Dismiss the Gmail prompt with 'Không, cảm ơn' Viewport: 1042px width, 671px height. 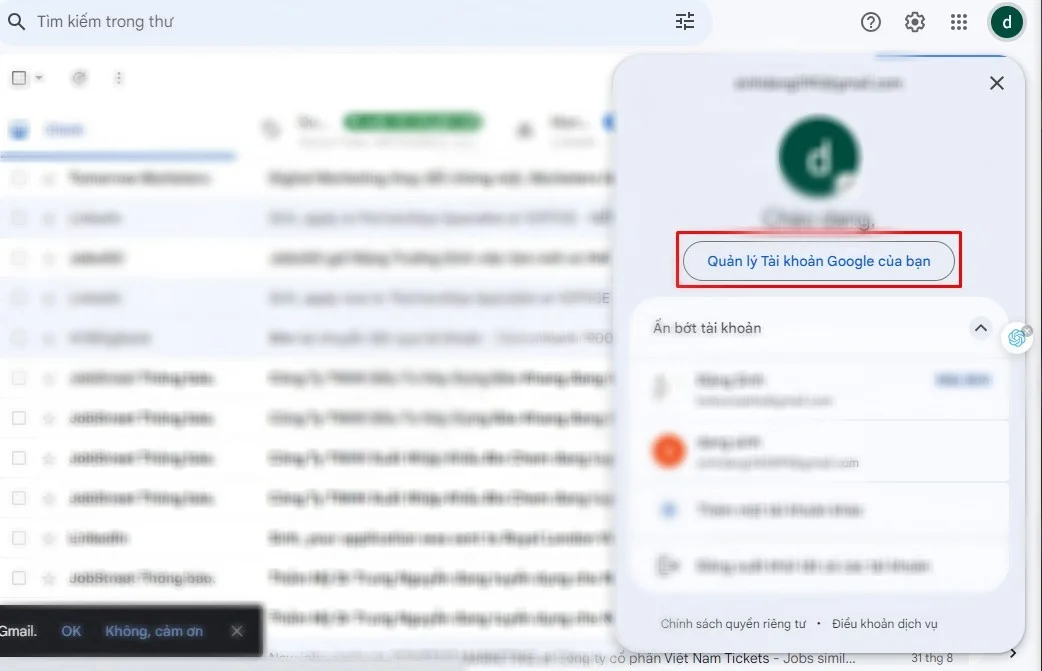click(x=154, y=631)
